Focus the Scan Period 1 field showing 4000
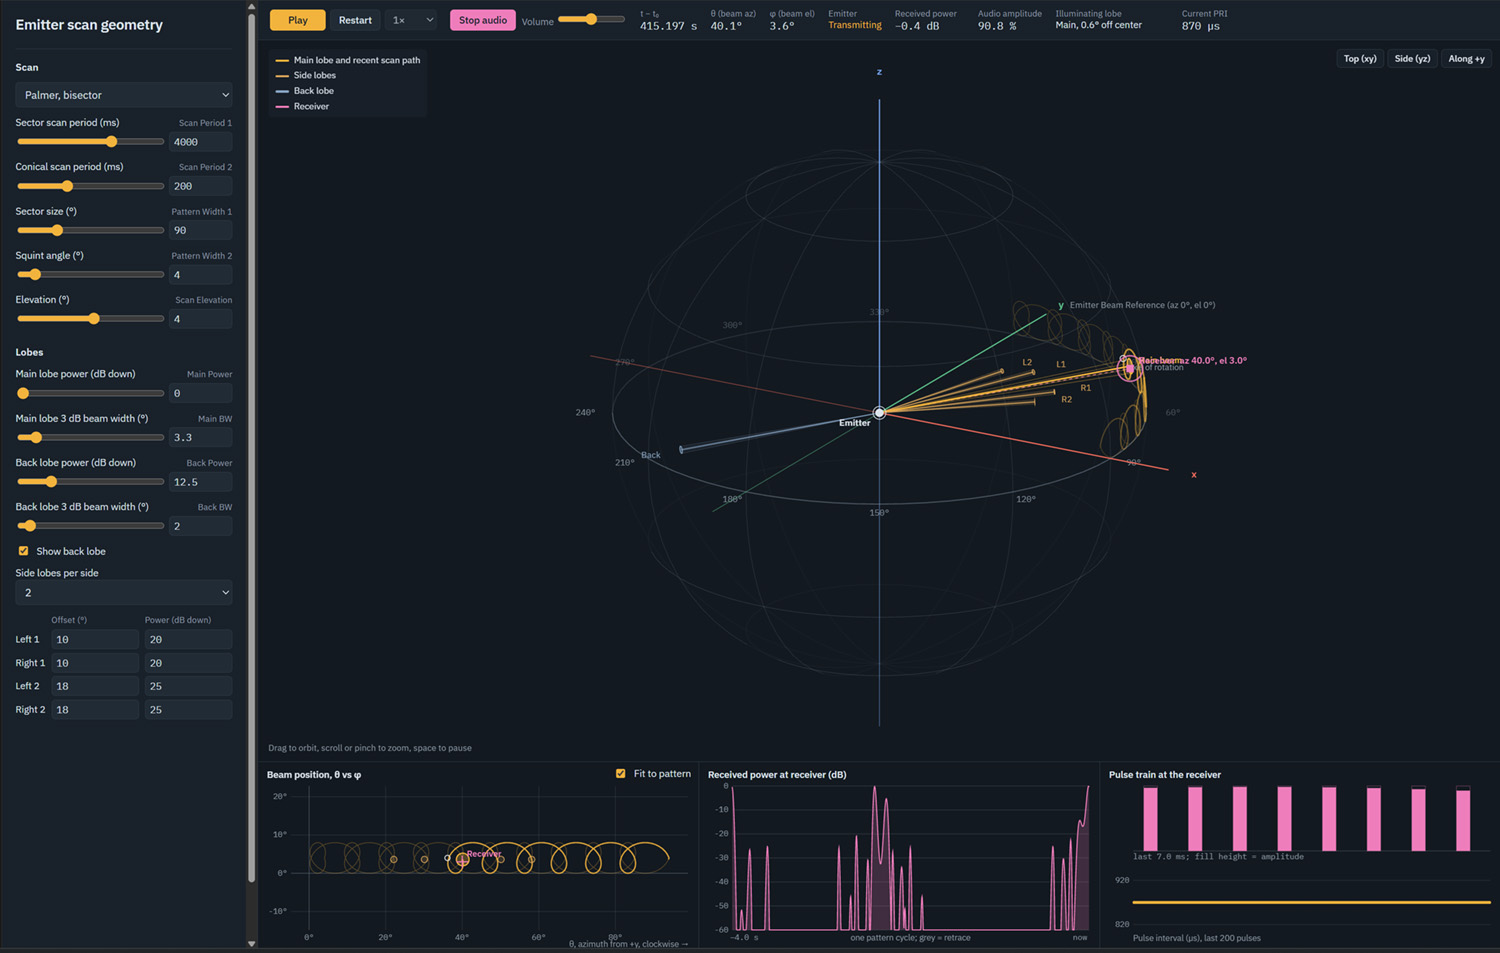The image size is (1500, 953). tap(201, 142)
